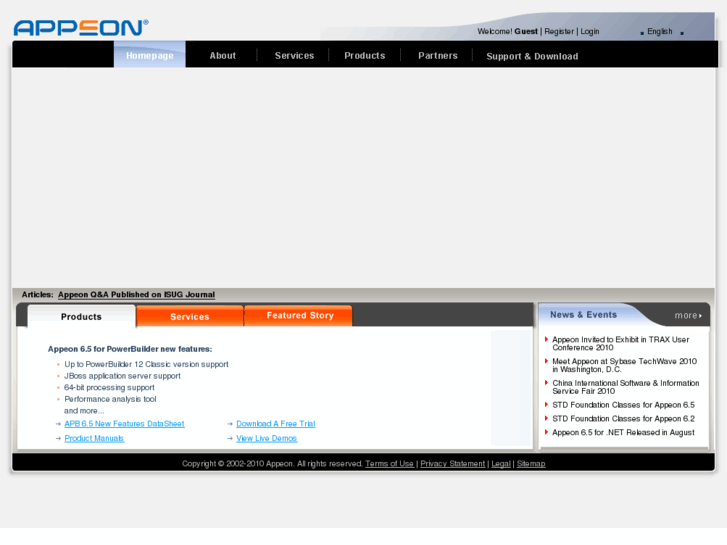Viewport: 727px width, 545px height.
Task: Open STD Foundation Classes for Appeon 6.2
Action: pyautogui.click(x=623, y=419)
